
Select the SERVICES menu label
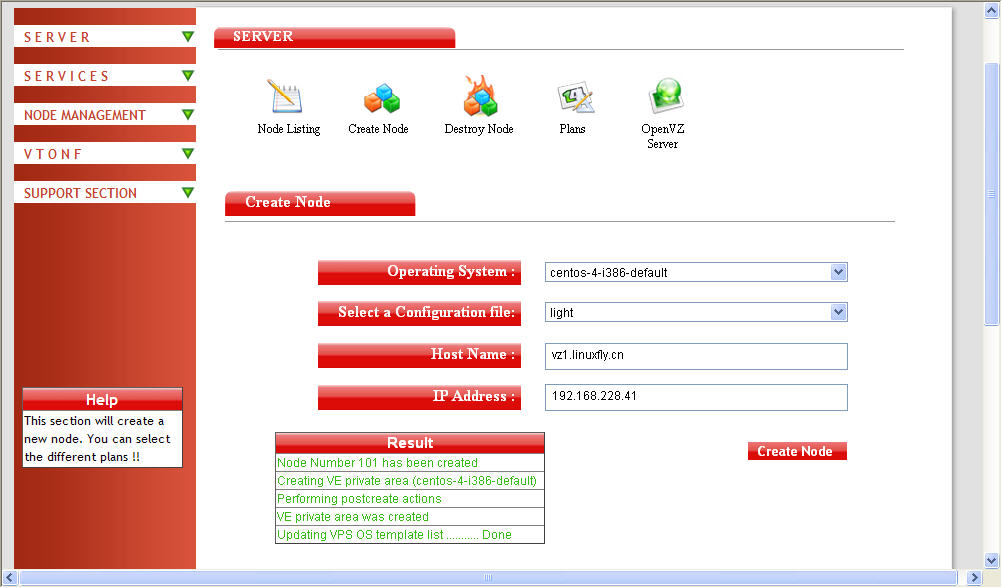click(x=67, y=76)
